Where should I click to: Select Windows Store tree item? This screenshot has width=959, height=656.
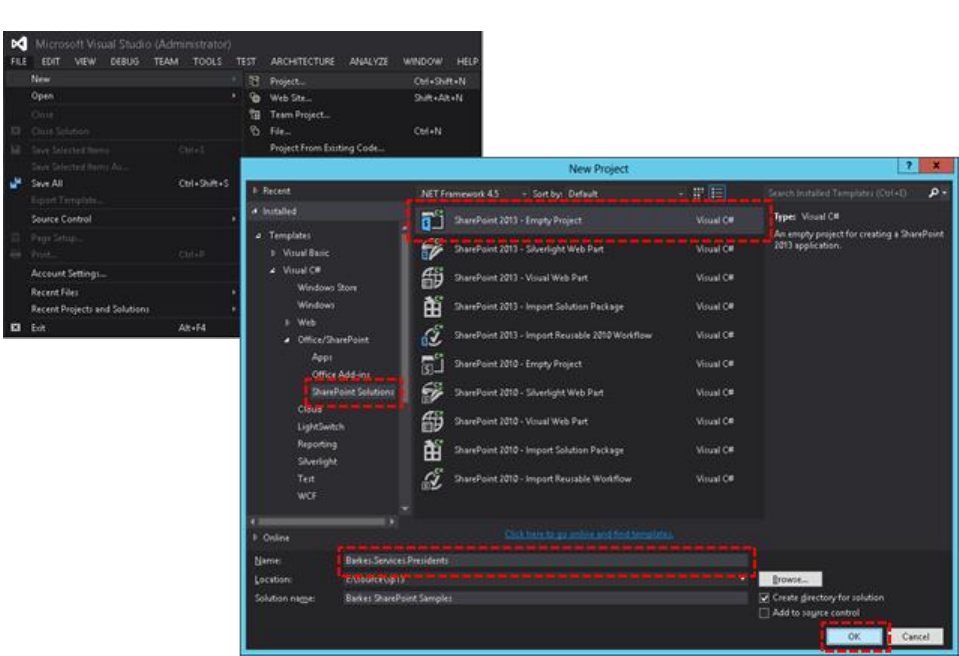[327, 287]
